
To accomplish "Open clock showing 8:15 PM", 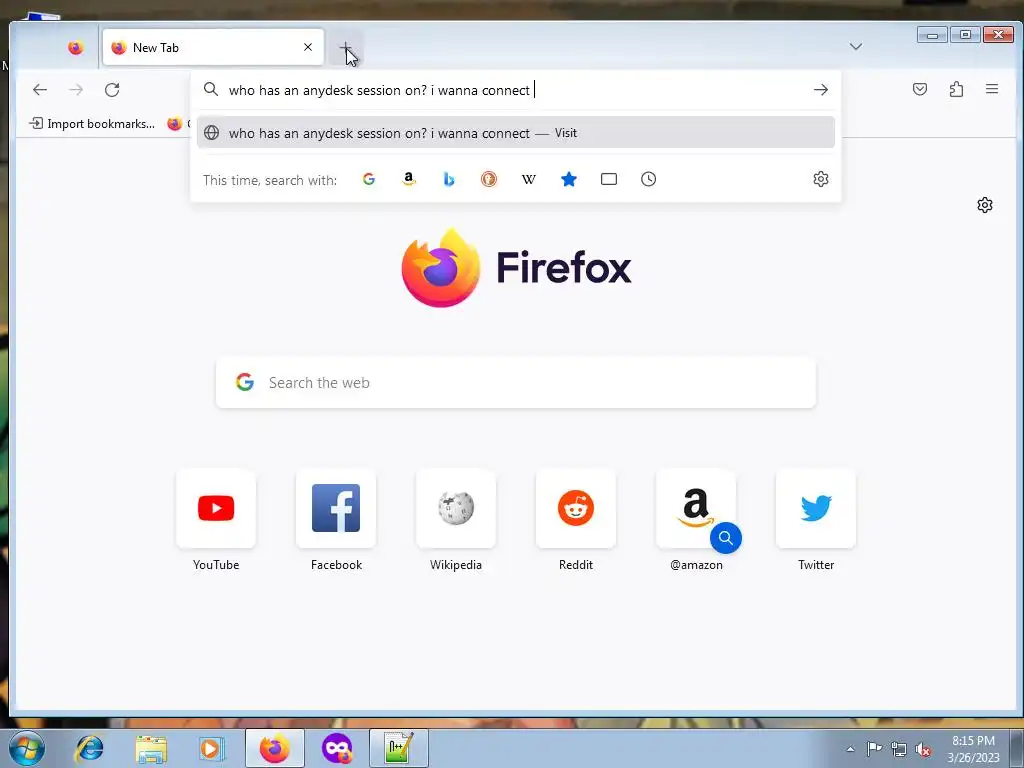I will 973,749.
